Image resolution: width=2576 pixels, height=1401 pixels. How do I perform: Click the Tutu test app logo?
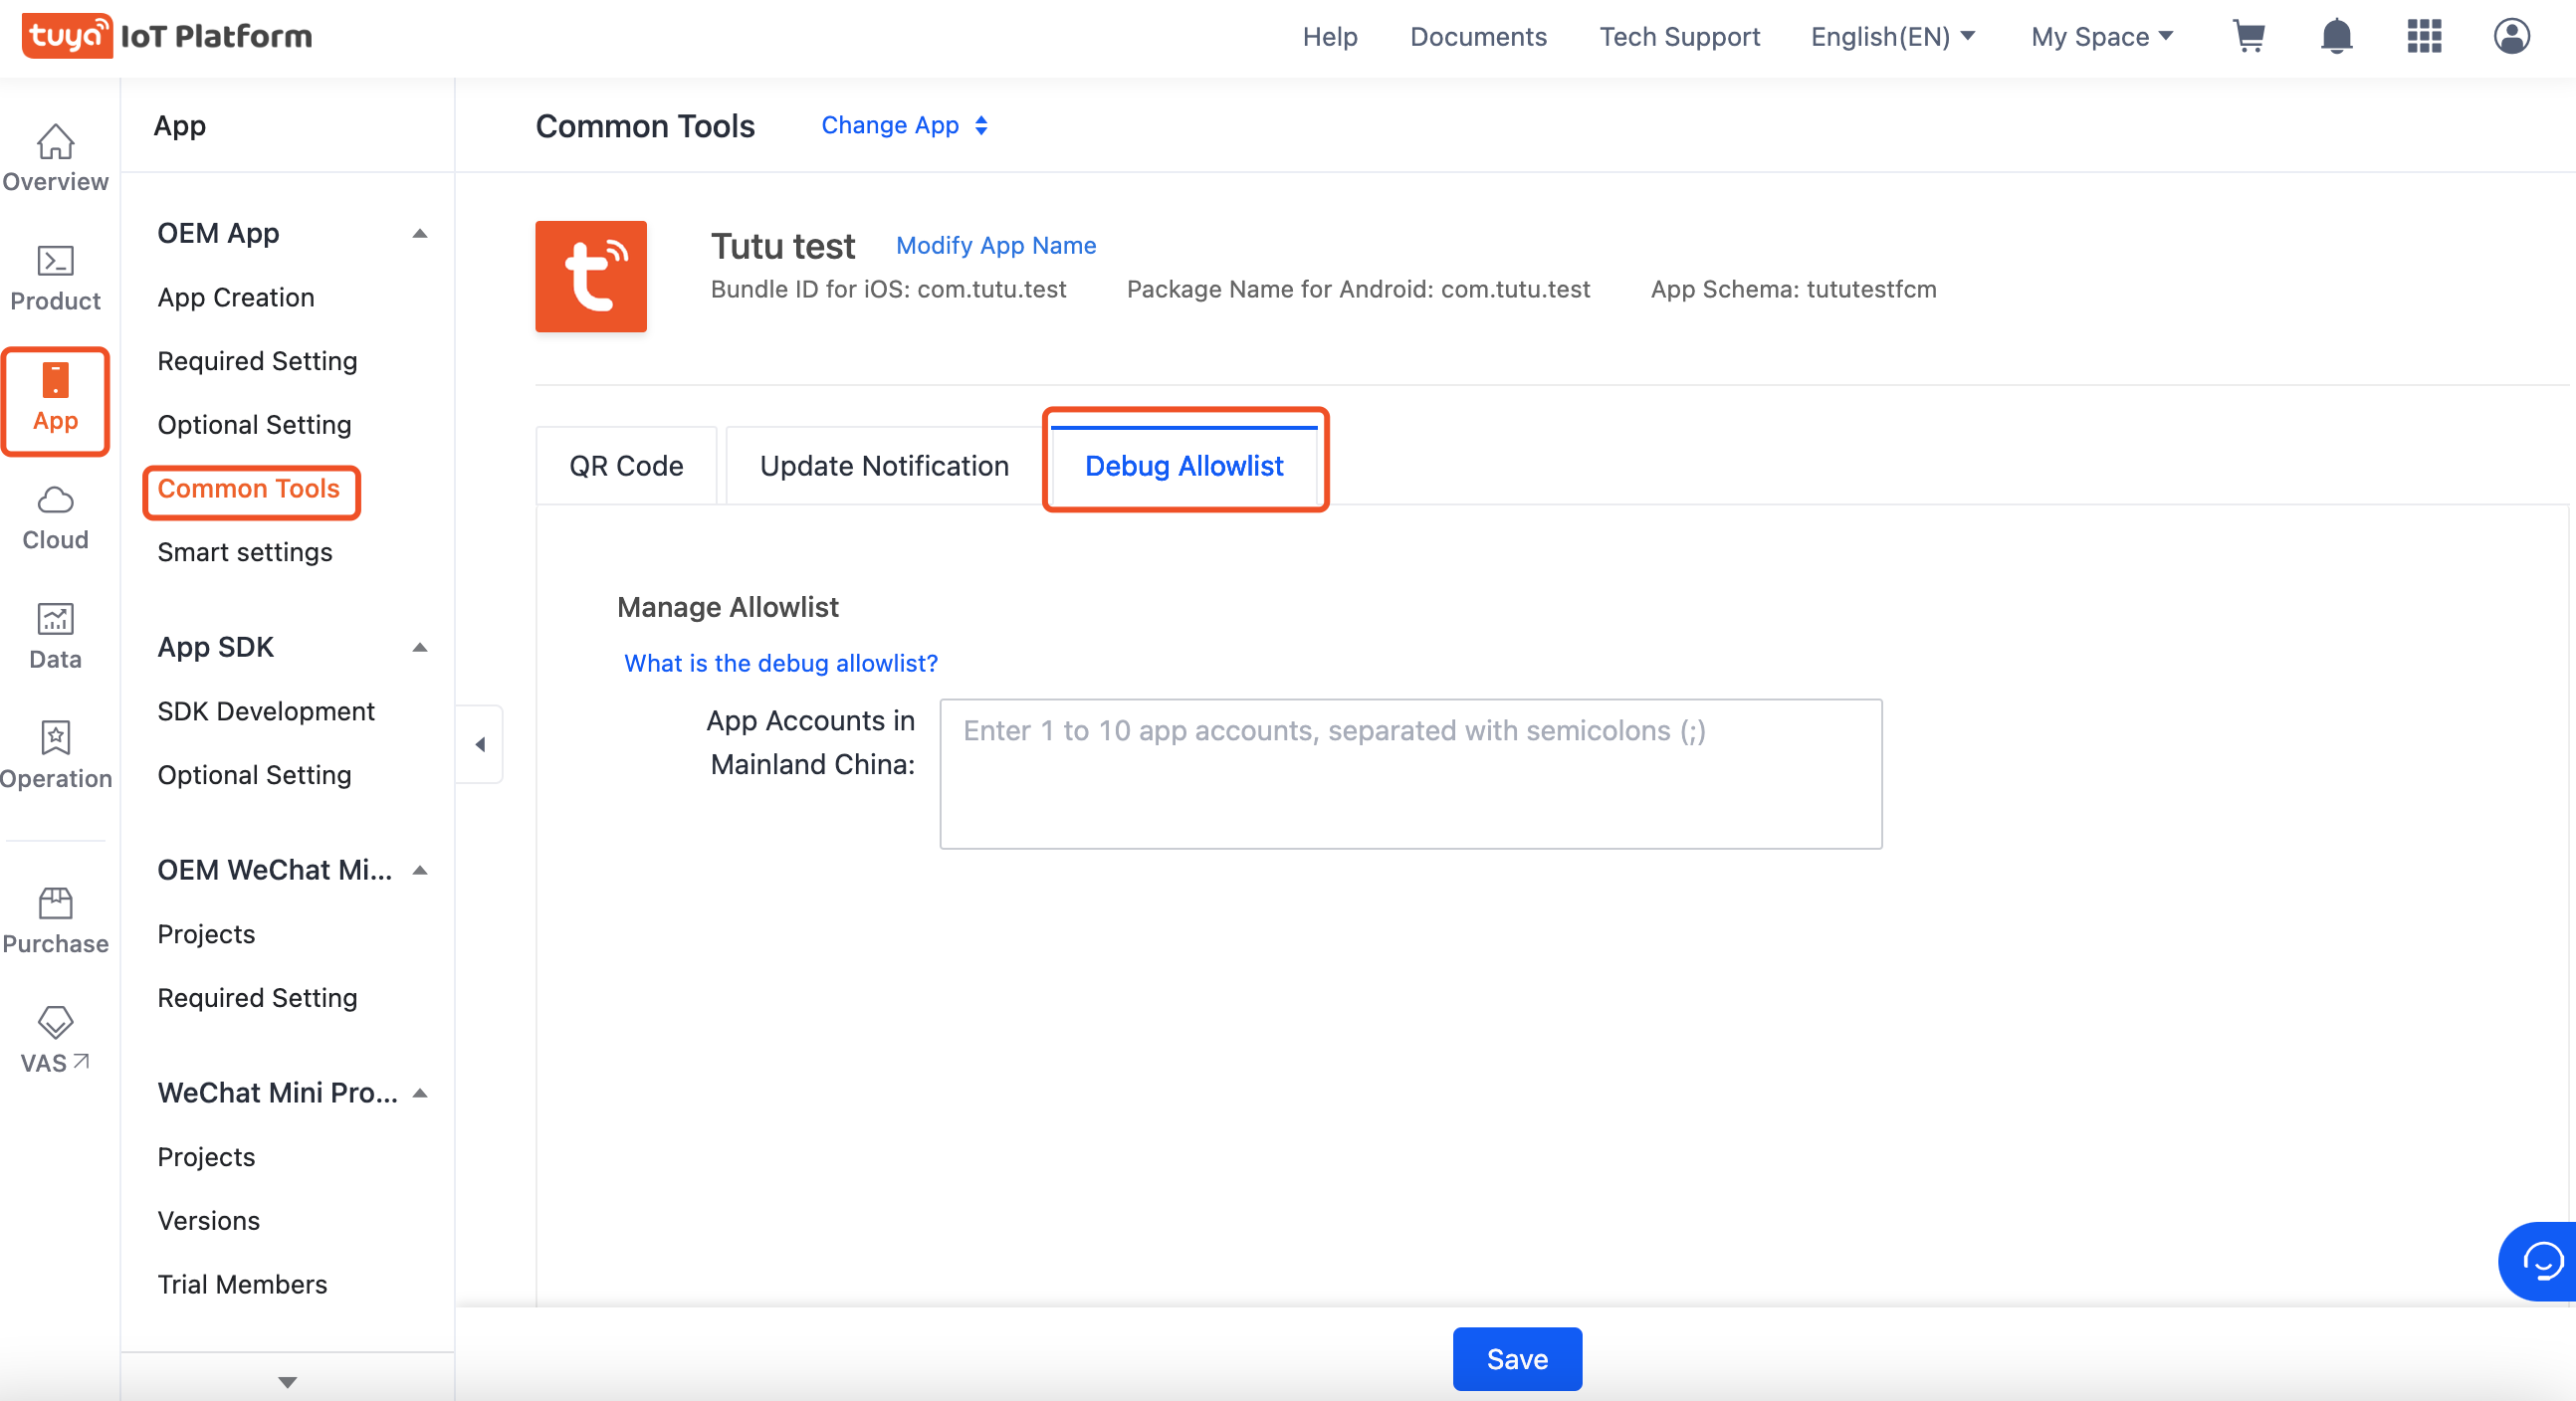(x=591, y=276)
